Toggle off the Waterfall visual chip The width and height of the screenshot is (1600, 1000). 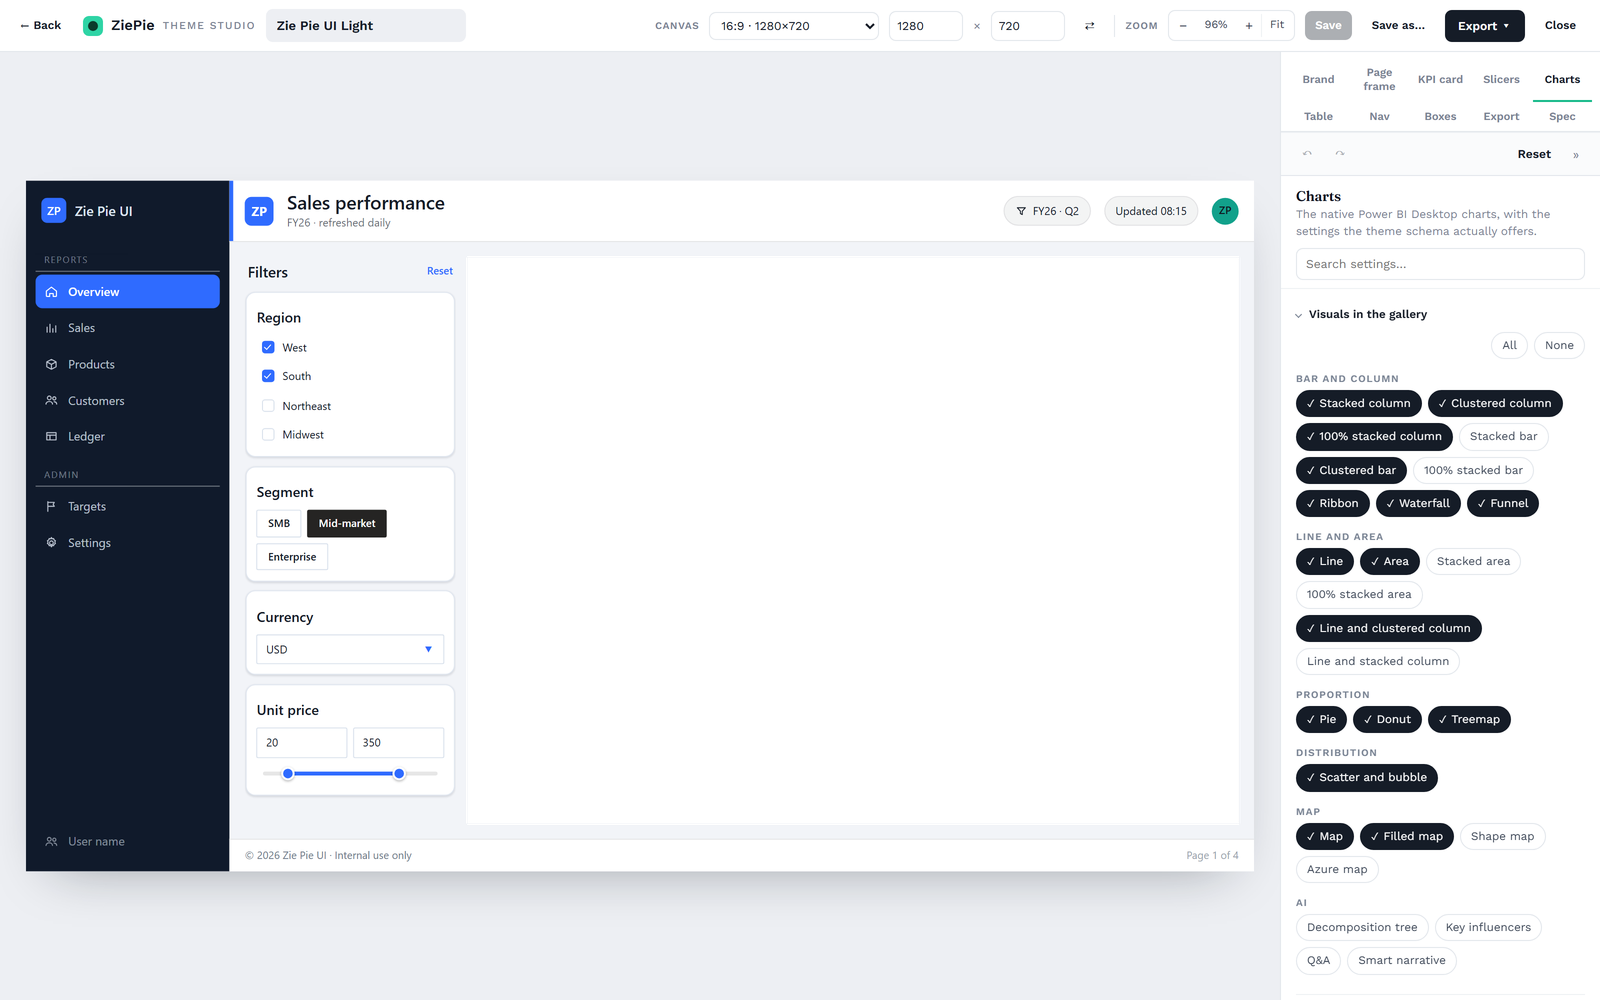(1418, 503)
